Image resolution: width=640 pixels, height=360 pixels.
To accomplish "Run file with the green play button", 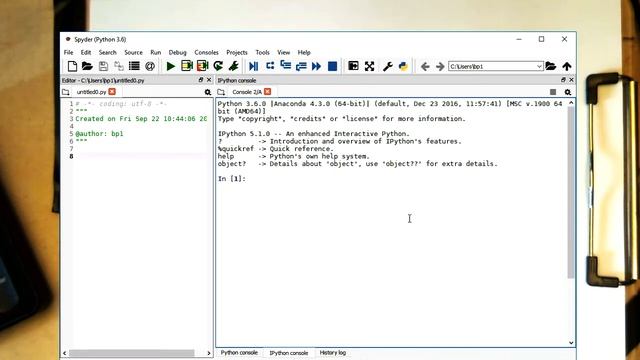I will point(171,66).
